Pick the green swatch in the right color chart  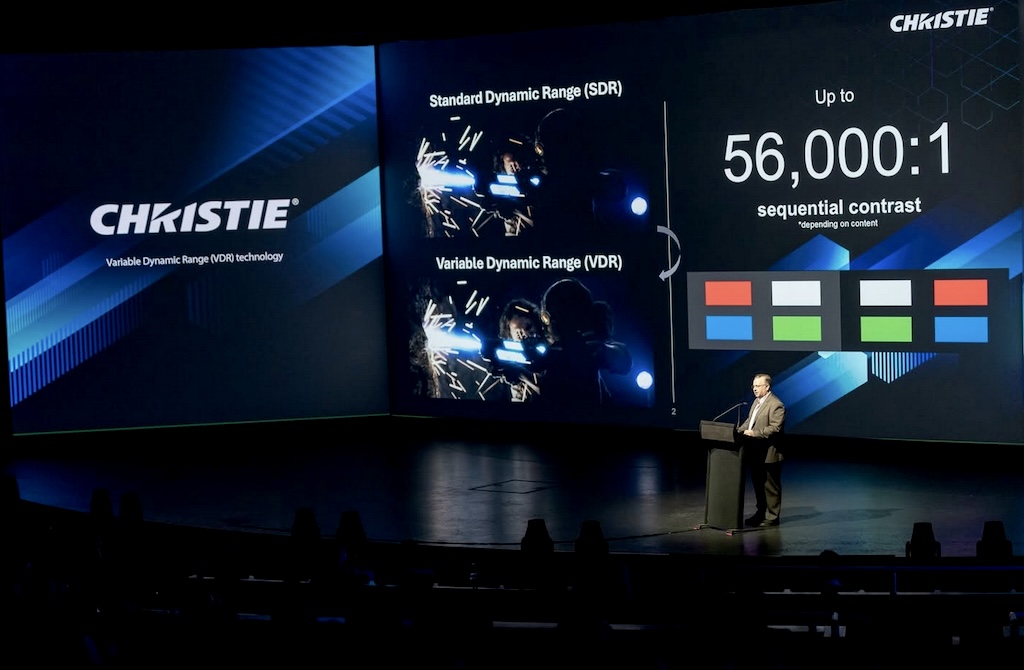click(x=886, y=329)
